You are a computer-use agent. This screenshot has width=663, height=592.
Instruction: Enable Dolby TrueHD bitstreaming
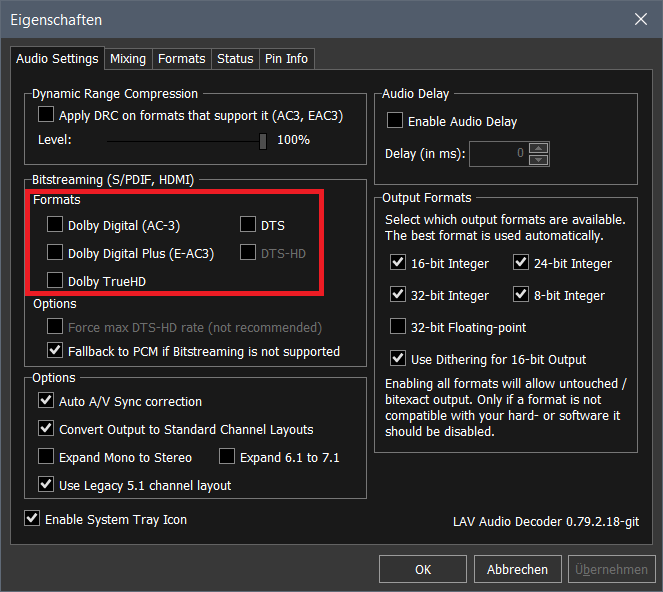pos(55,280)
